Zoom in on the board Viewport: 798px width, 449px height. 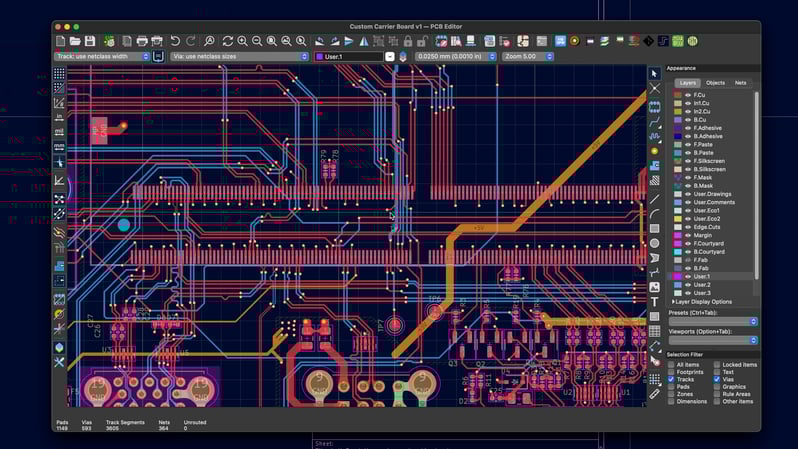[x=242, y=41]
